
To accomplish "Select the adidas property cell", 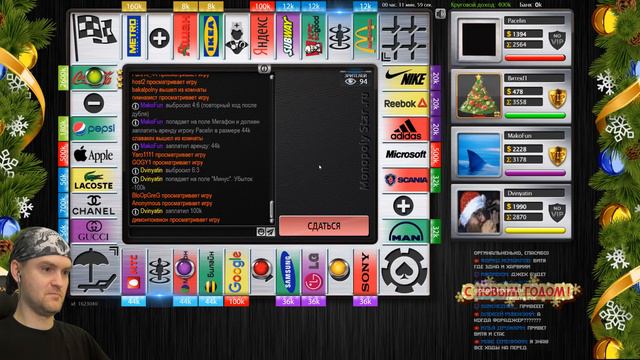I will (405, 129).
